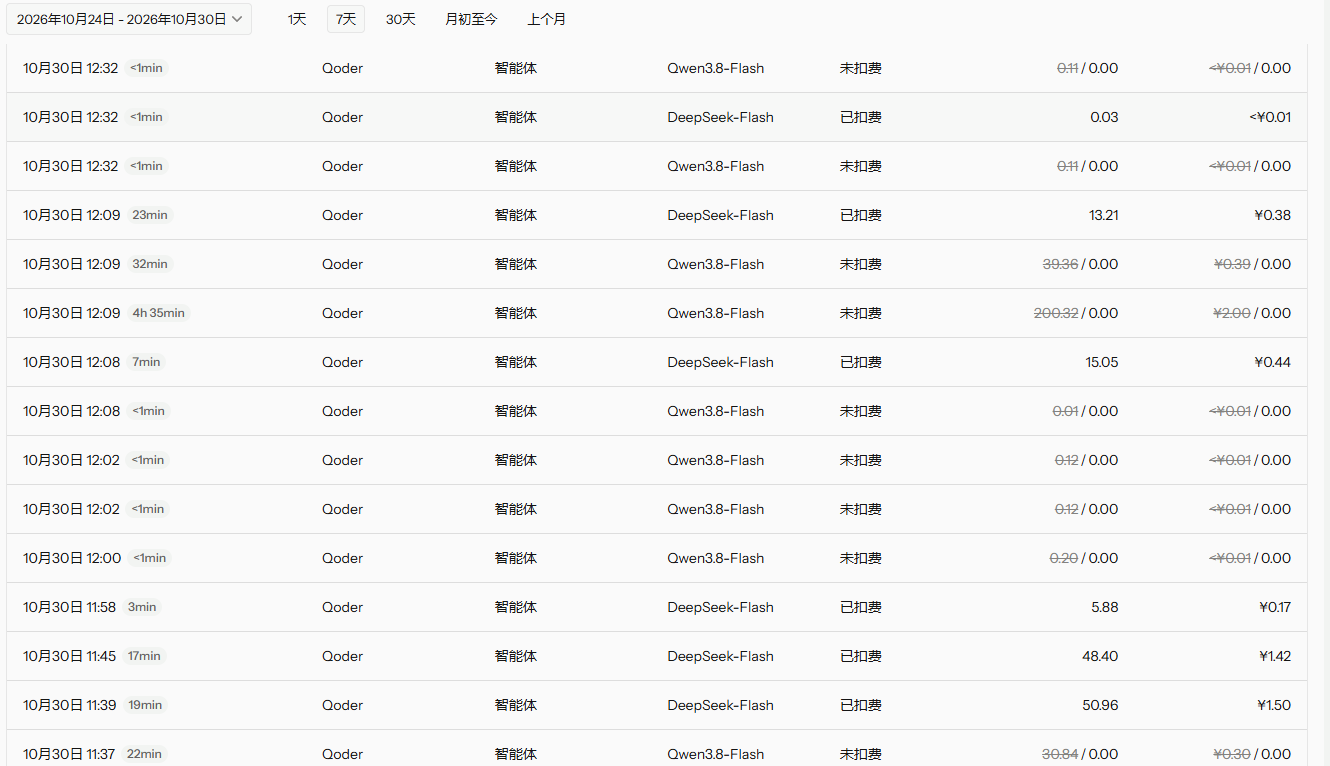Click the 5.88 usage value
Image resolution: width=1330 pixels, height=766 pixels.
(1105, 607)
